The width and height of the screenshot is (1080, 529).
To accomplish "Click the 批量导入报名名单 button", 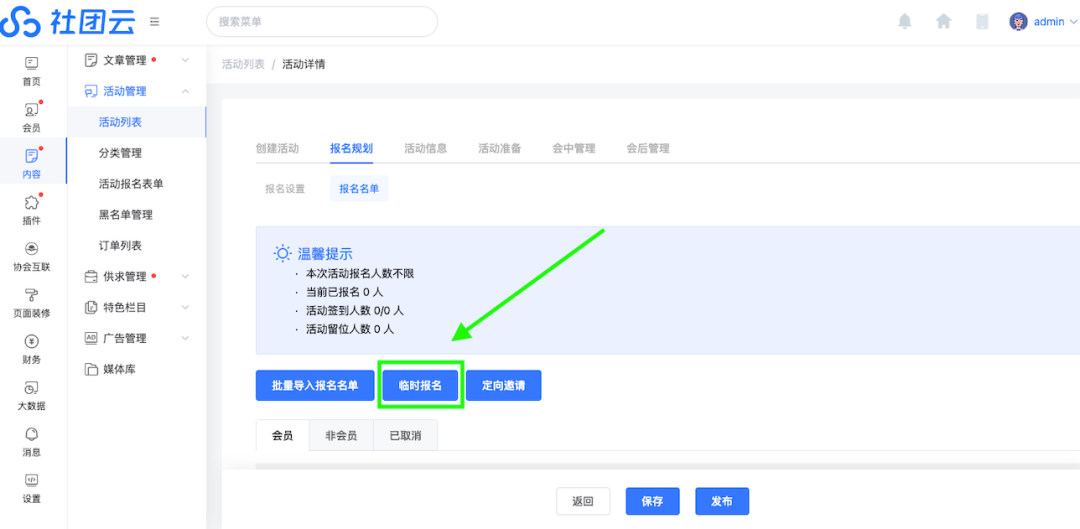I will coord(315,386).
